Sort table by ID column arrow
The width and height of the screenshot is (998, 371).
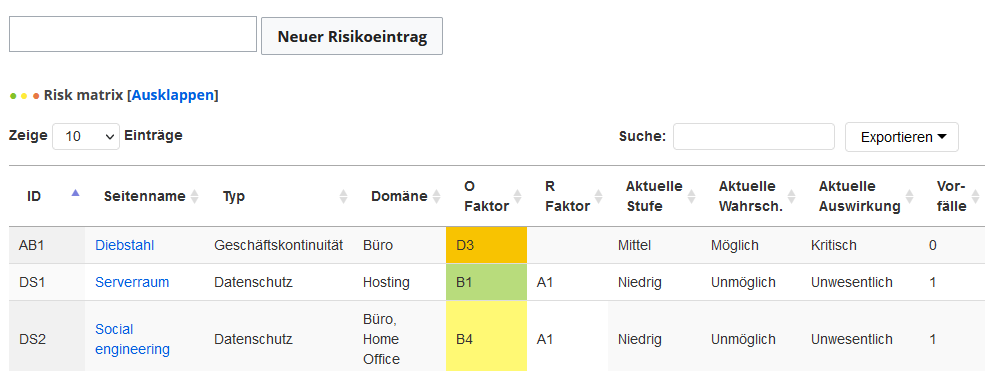click(x=76, y=193)
